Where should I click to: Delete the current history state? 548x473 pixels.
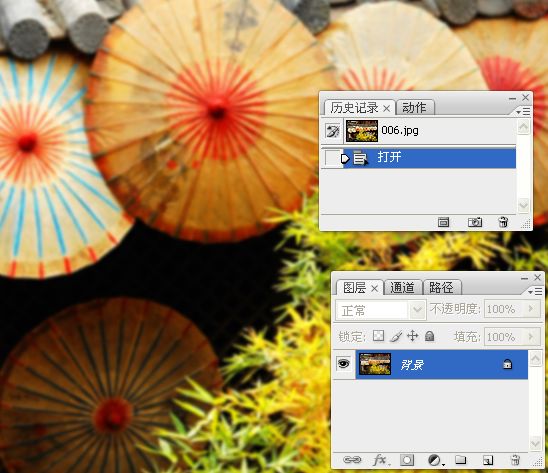point(503,222)
